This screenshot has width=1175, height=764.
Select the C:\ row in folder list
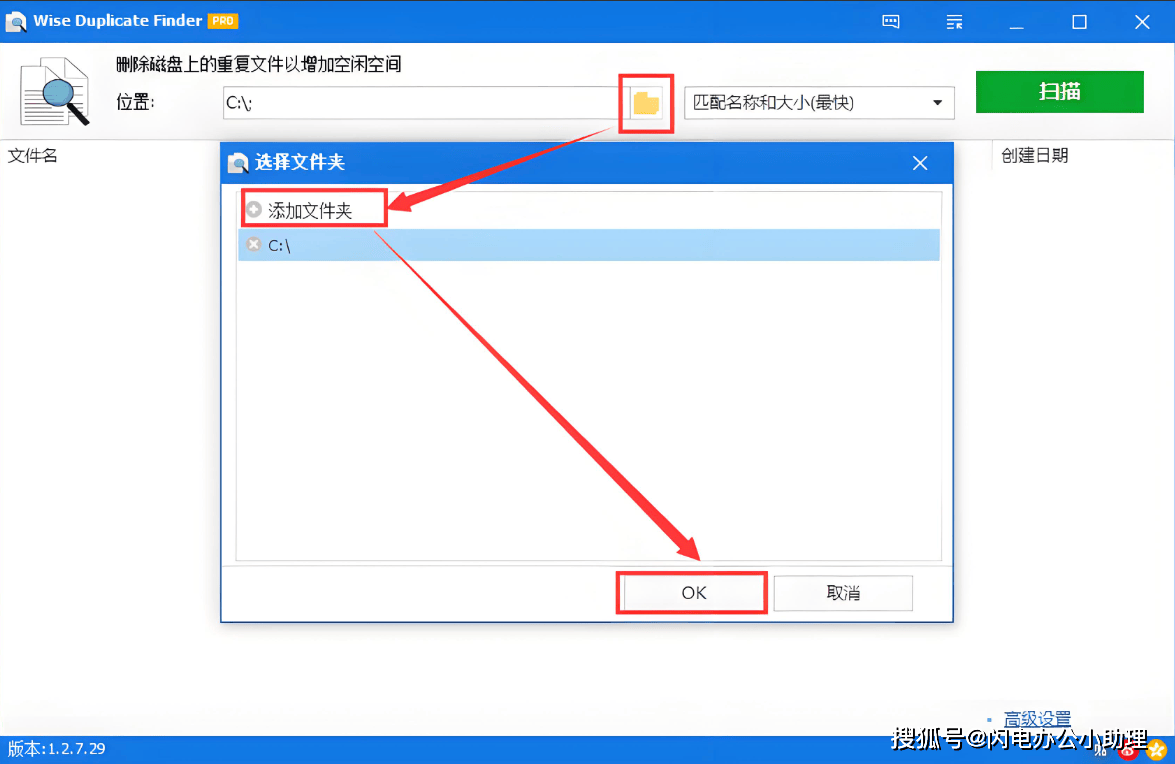[589, 245]
